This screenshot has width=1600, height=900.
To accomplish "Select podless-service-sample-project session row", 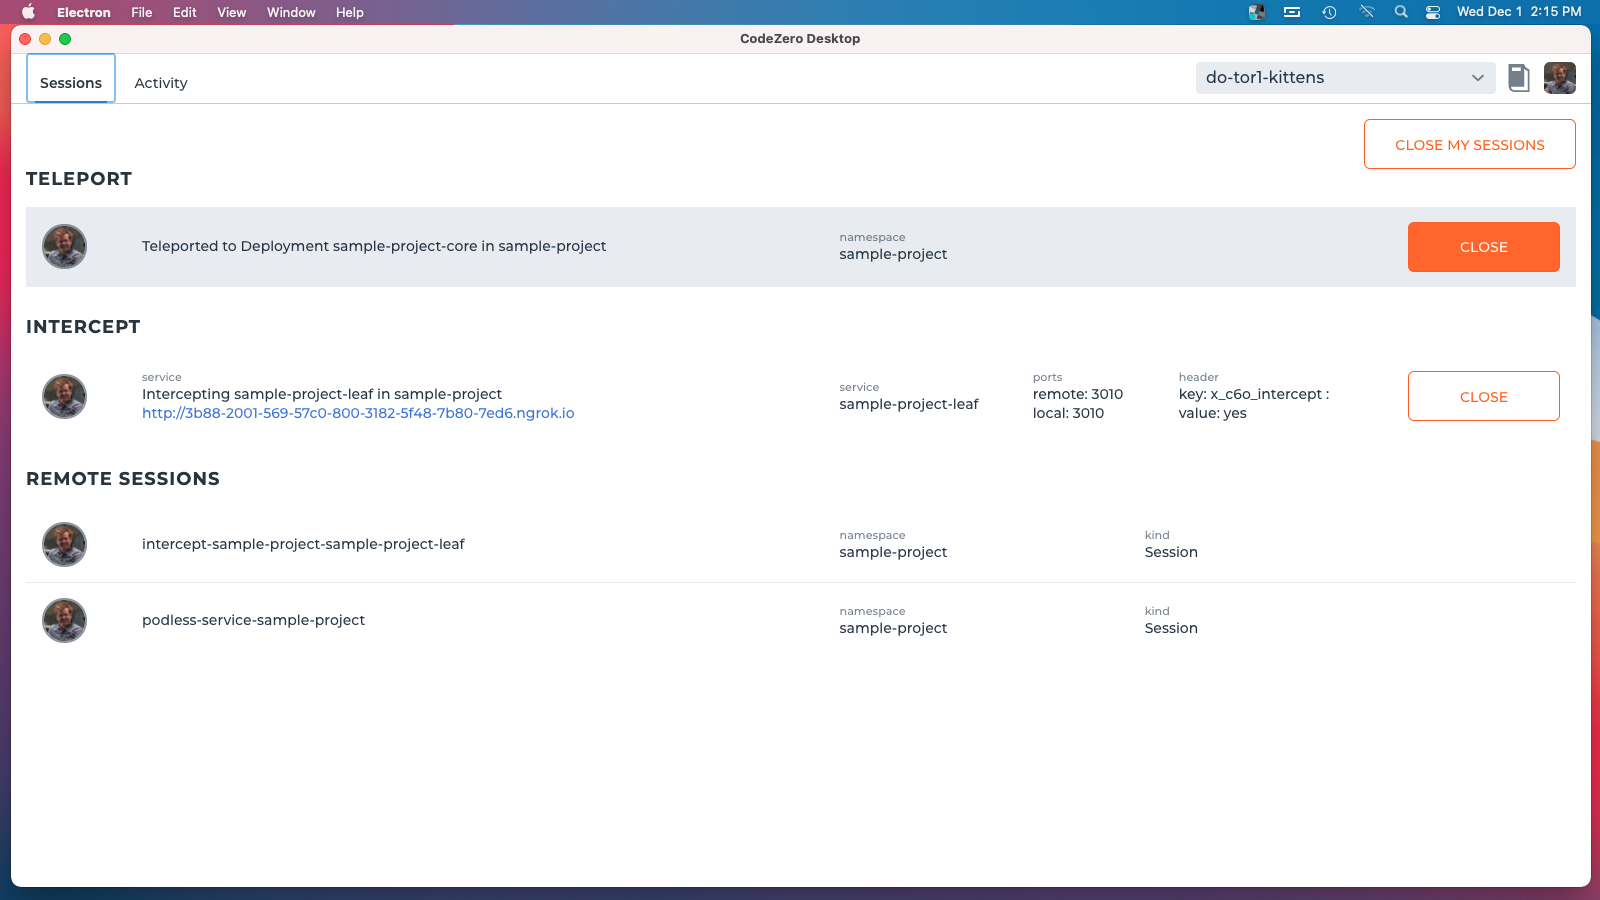I will pos(801,621).
